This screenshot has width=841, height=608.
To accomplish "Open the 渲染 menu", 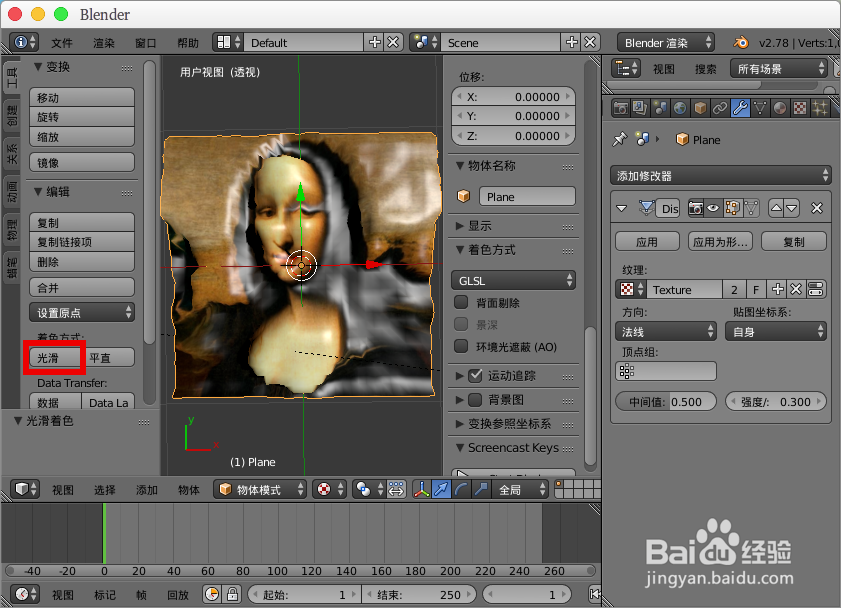I will point(104,43).
